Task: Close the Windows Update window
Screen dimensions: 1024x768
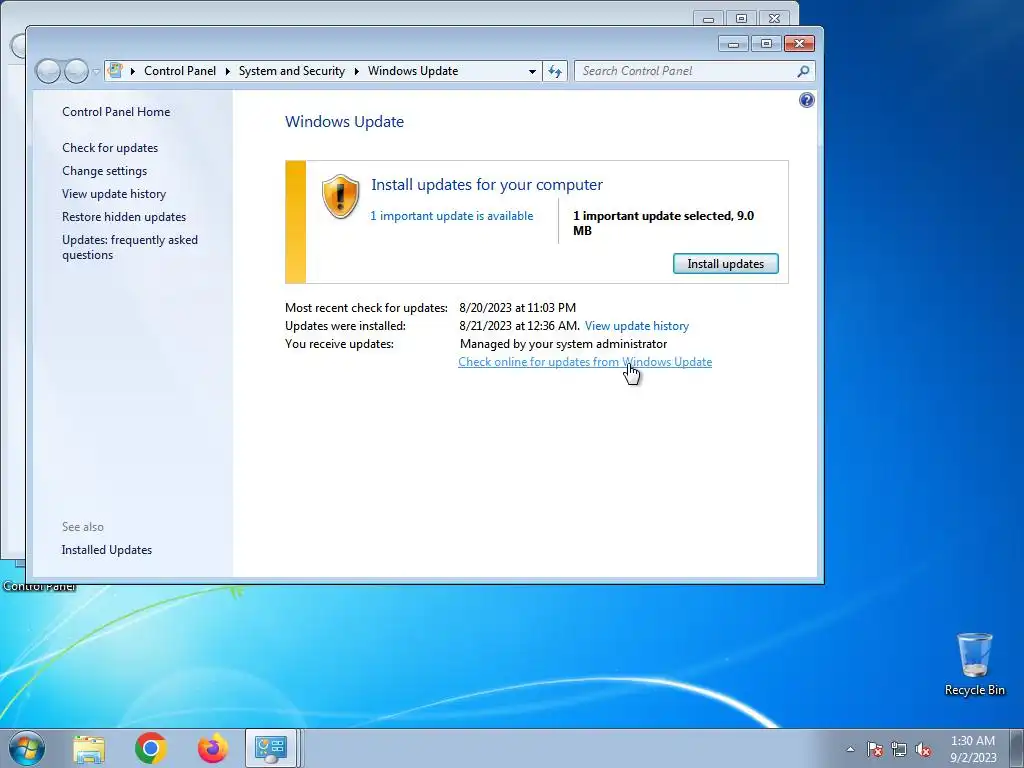Action: coord(799,44)
